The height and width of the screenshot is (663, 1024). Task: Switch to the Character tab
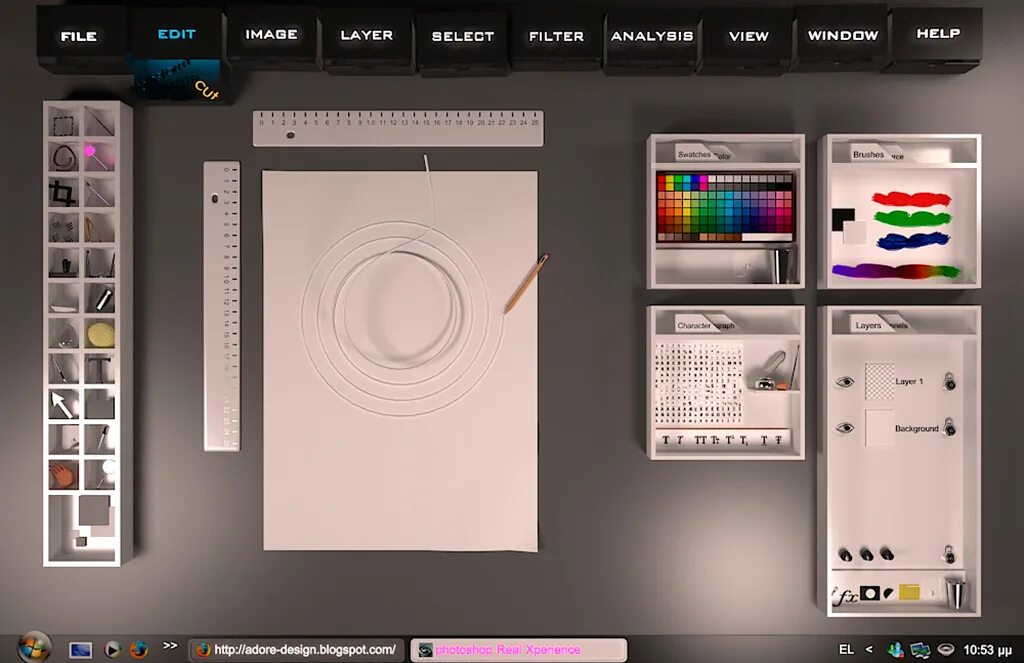coord(694,325)
